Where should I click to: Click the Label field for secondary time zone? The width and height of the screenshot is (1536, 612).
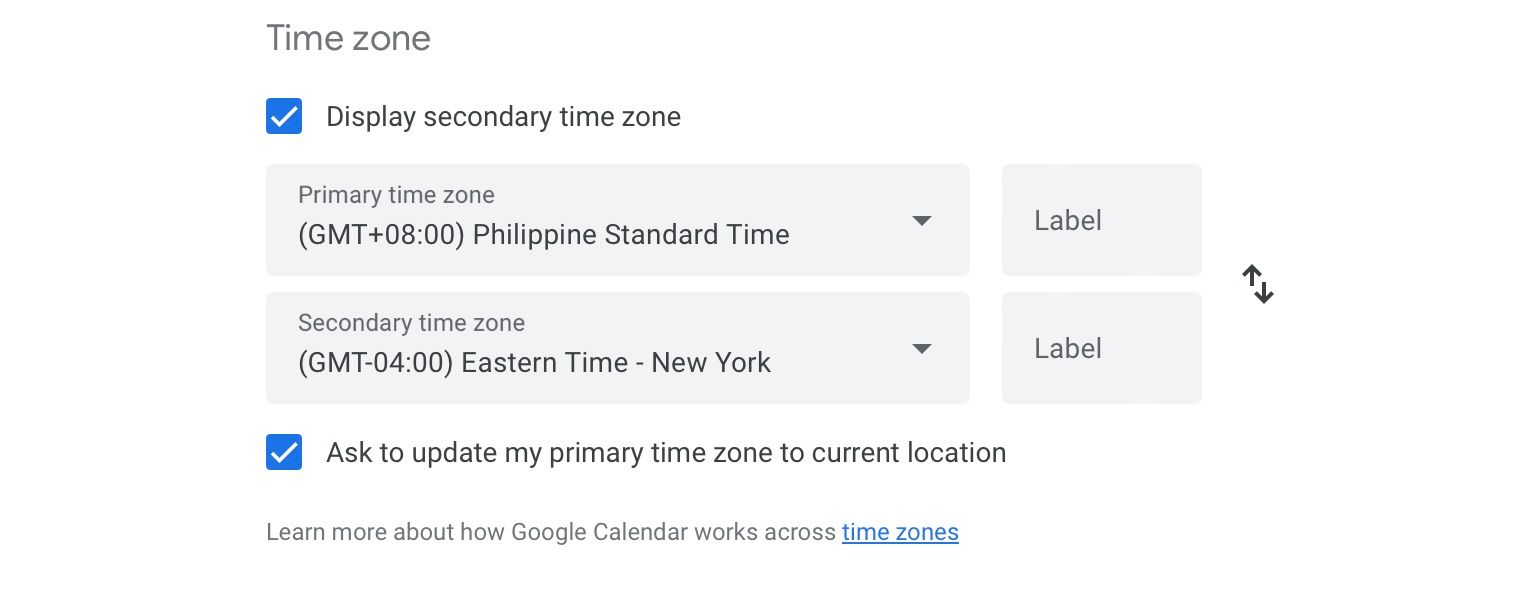click(x=1100, y=348)
